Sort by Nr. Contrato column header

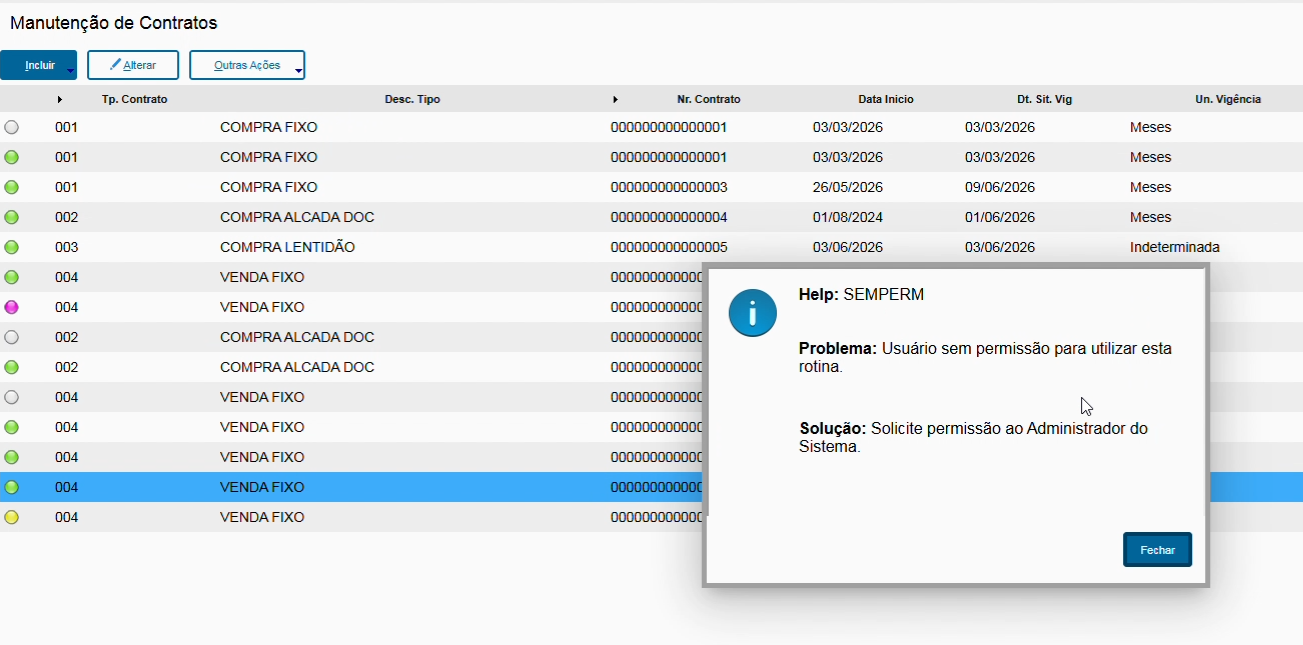[708, 99]
